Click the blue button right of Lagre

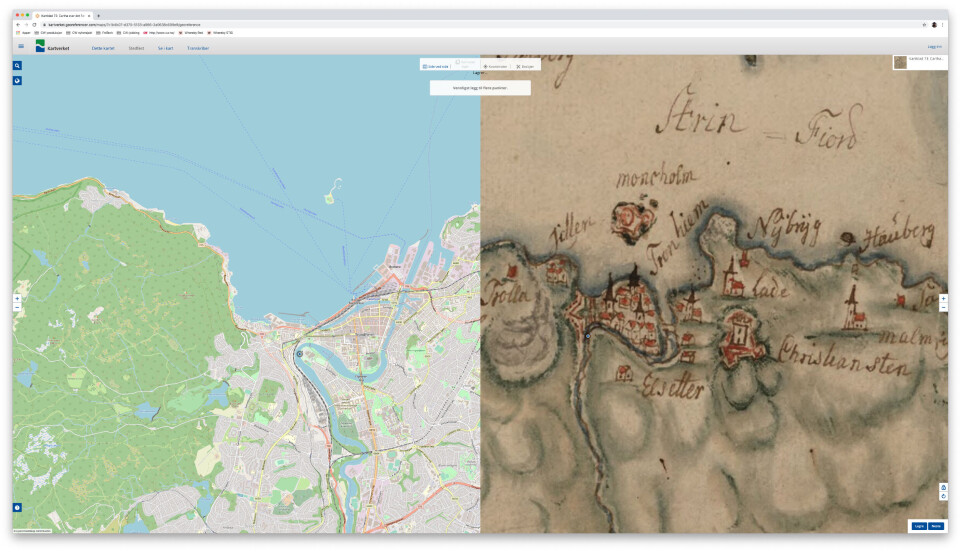point(936,526)
